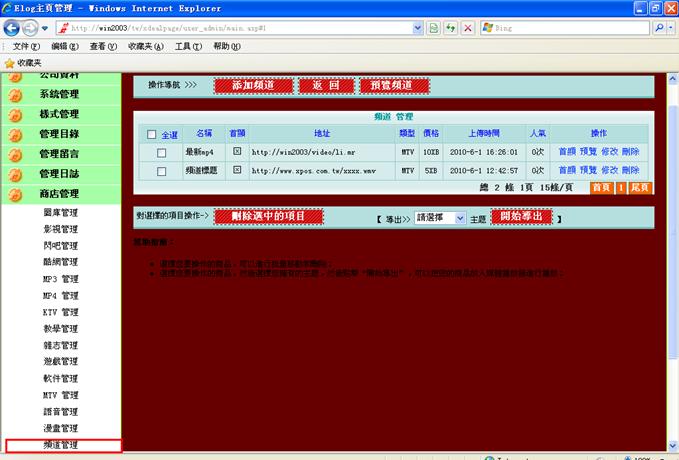Click the orange icon beside 系統管理
679x460 pixels.
[x=15, y=95]
